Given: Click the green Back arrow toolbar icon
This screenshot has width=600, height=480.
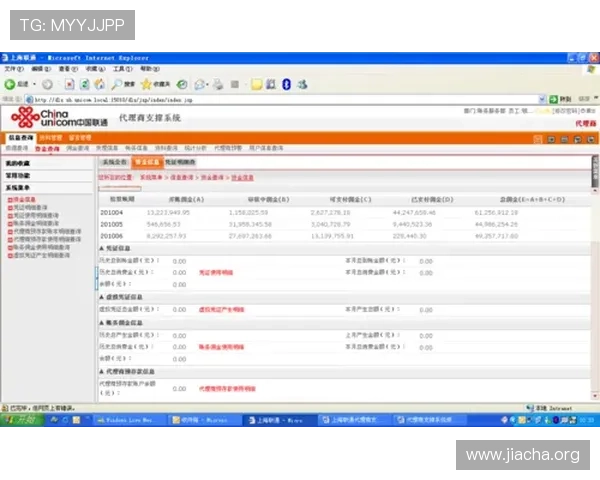Looking at the screenshot, I should [x=10, y=84].
